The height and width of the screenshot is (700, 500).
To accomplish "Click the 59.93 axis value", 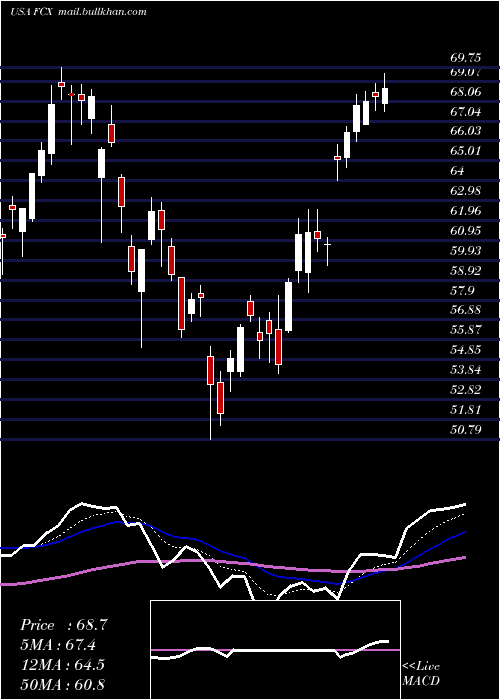I will pyautogui.click(x=465, y=251).
